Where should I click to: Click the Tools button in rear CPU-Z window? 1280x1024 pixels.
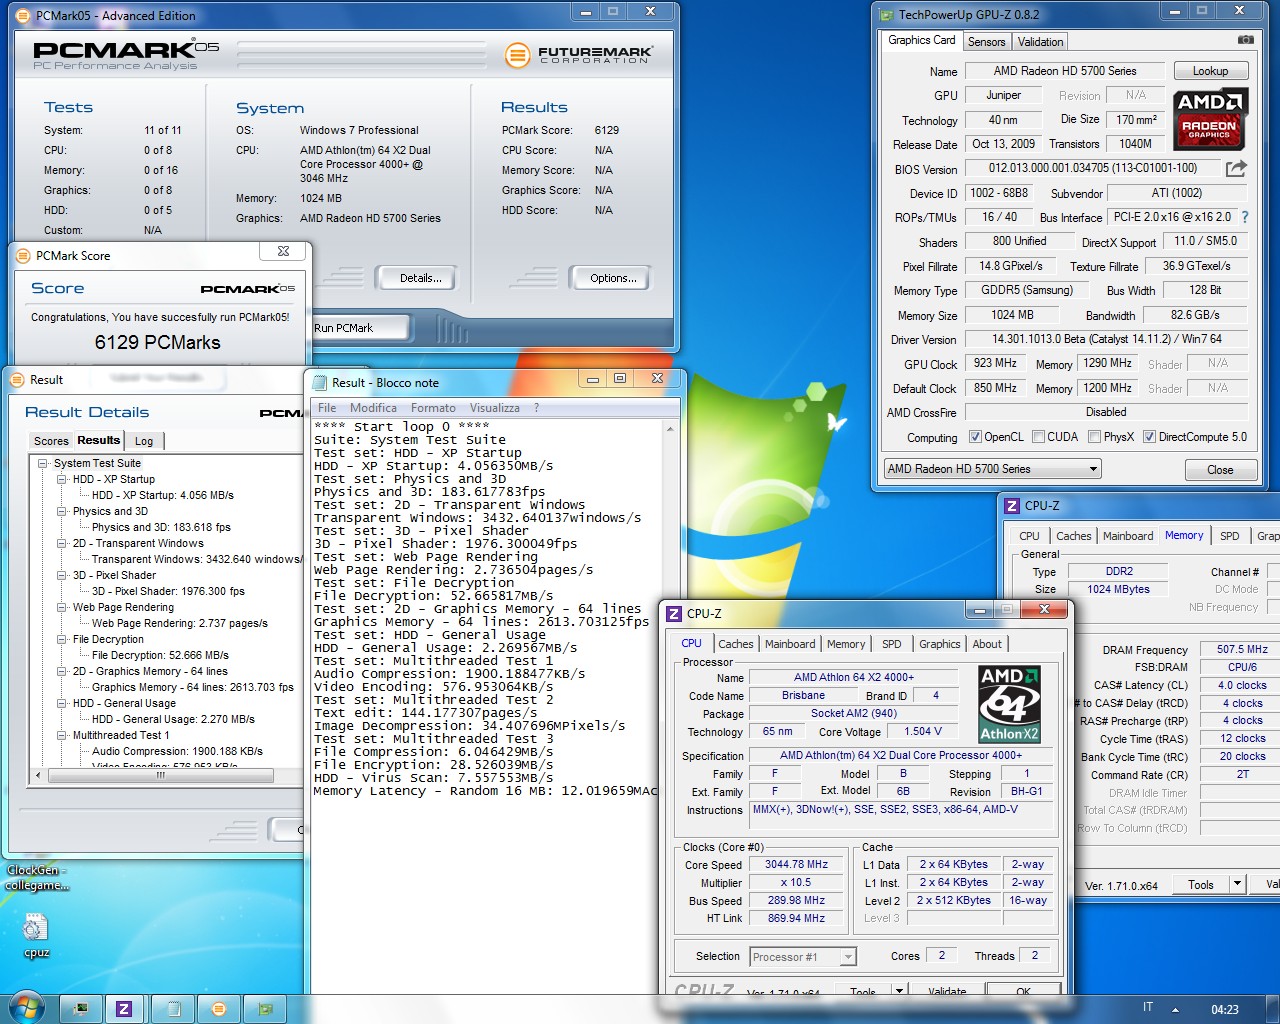pyautogui.click(x=1200, y=884)
